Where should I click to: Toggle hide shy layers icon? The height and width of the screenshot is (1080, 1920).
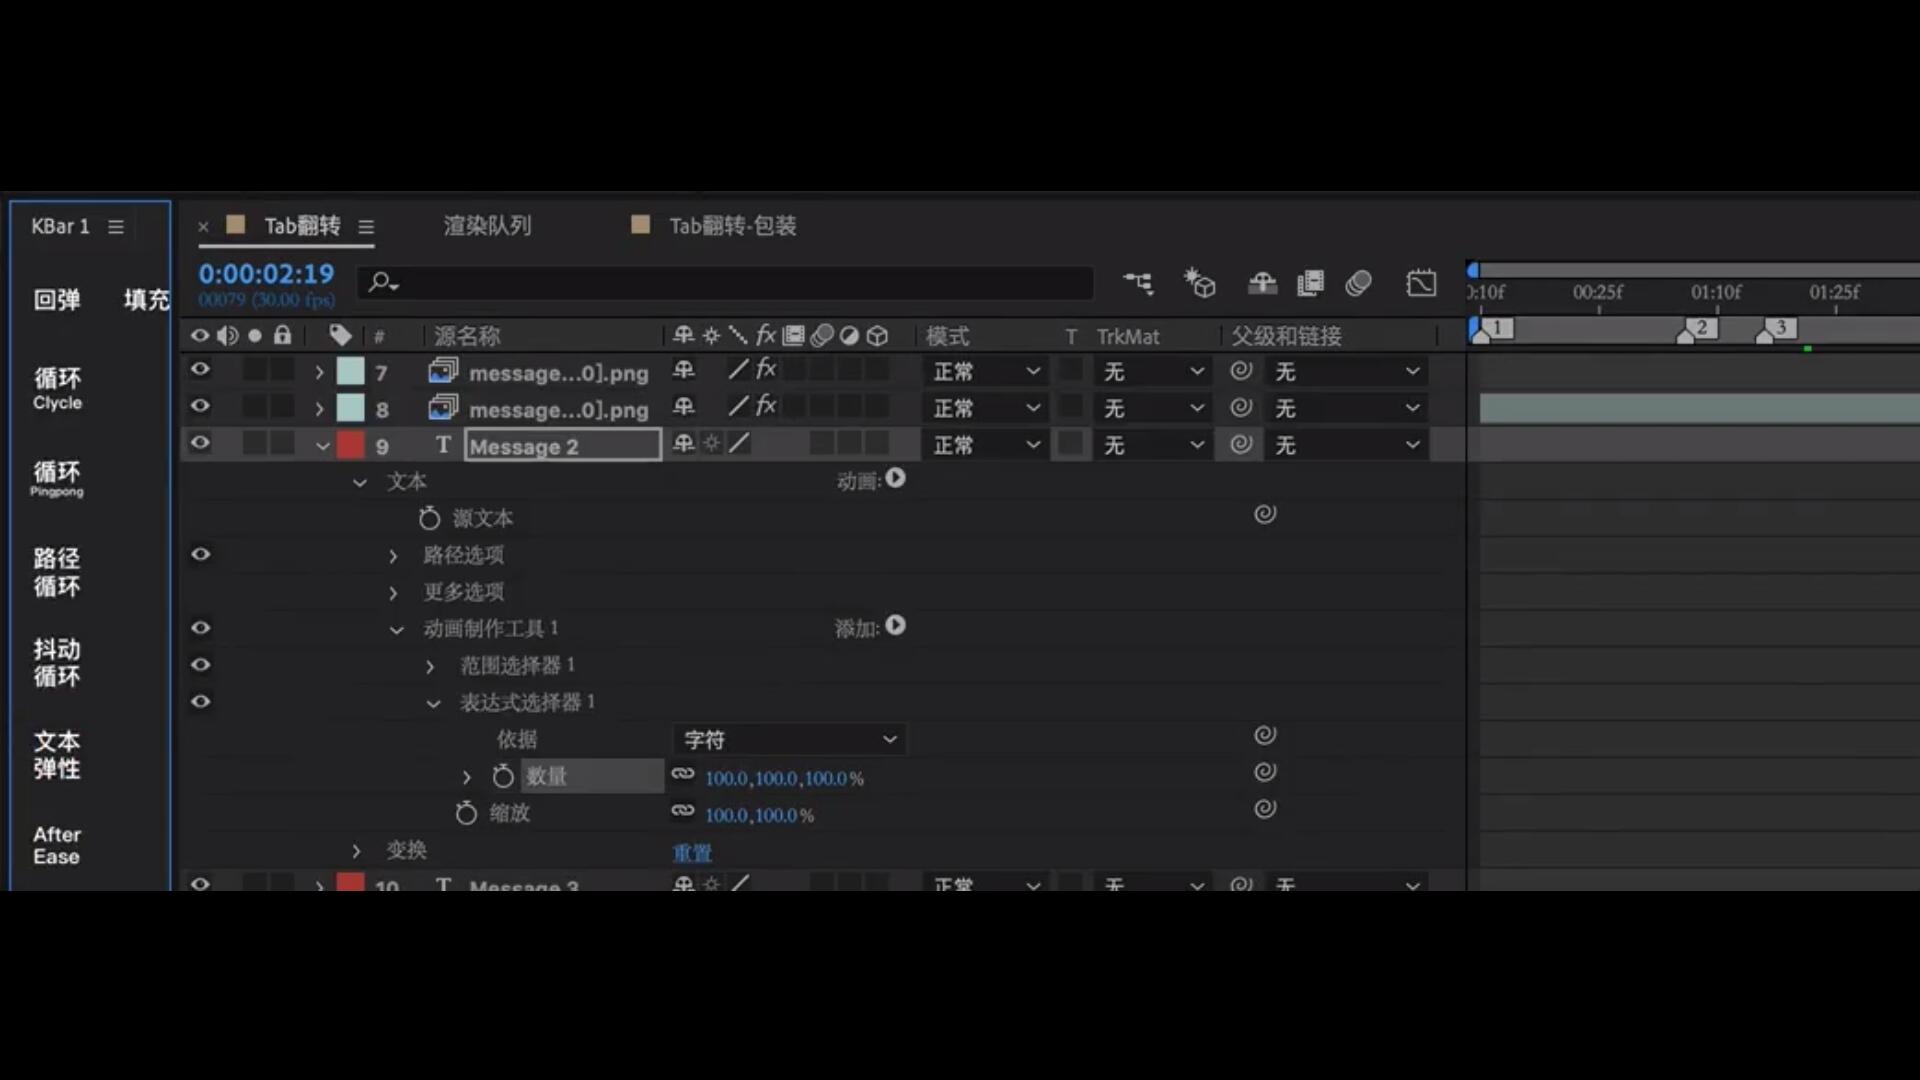coord(1262,283)
